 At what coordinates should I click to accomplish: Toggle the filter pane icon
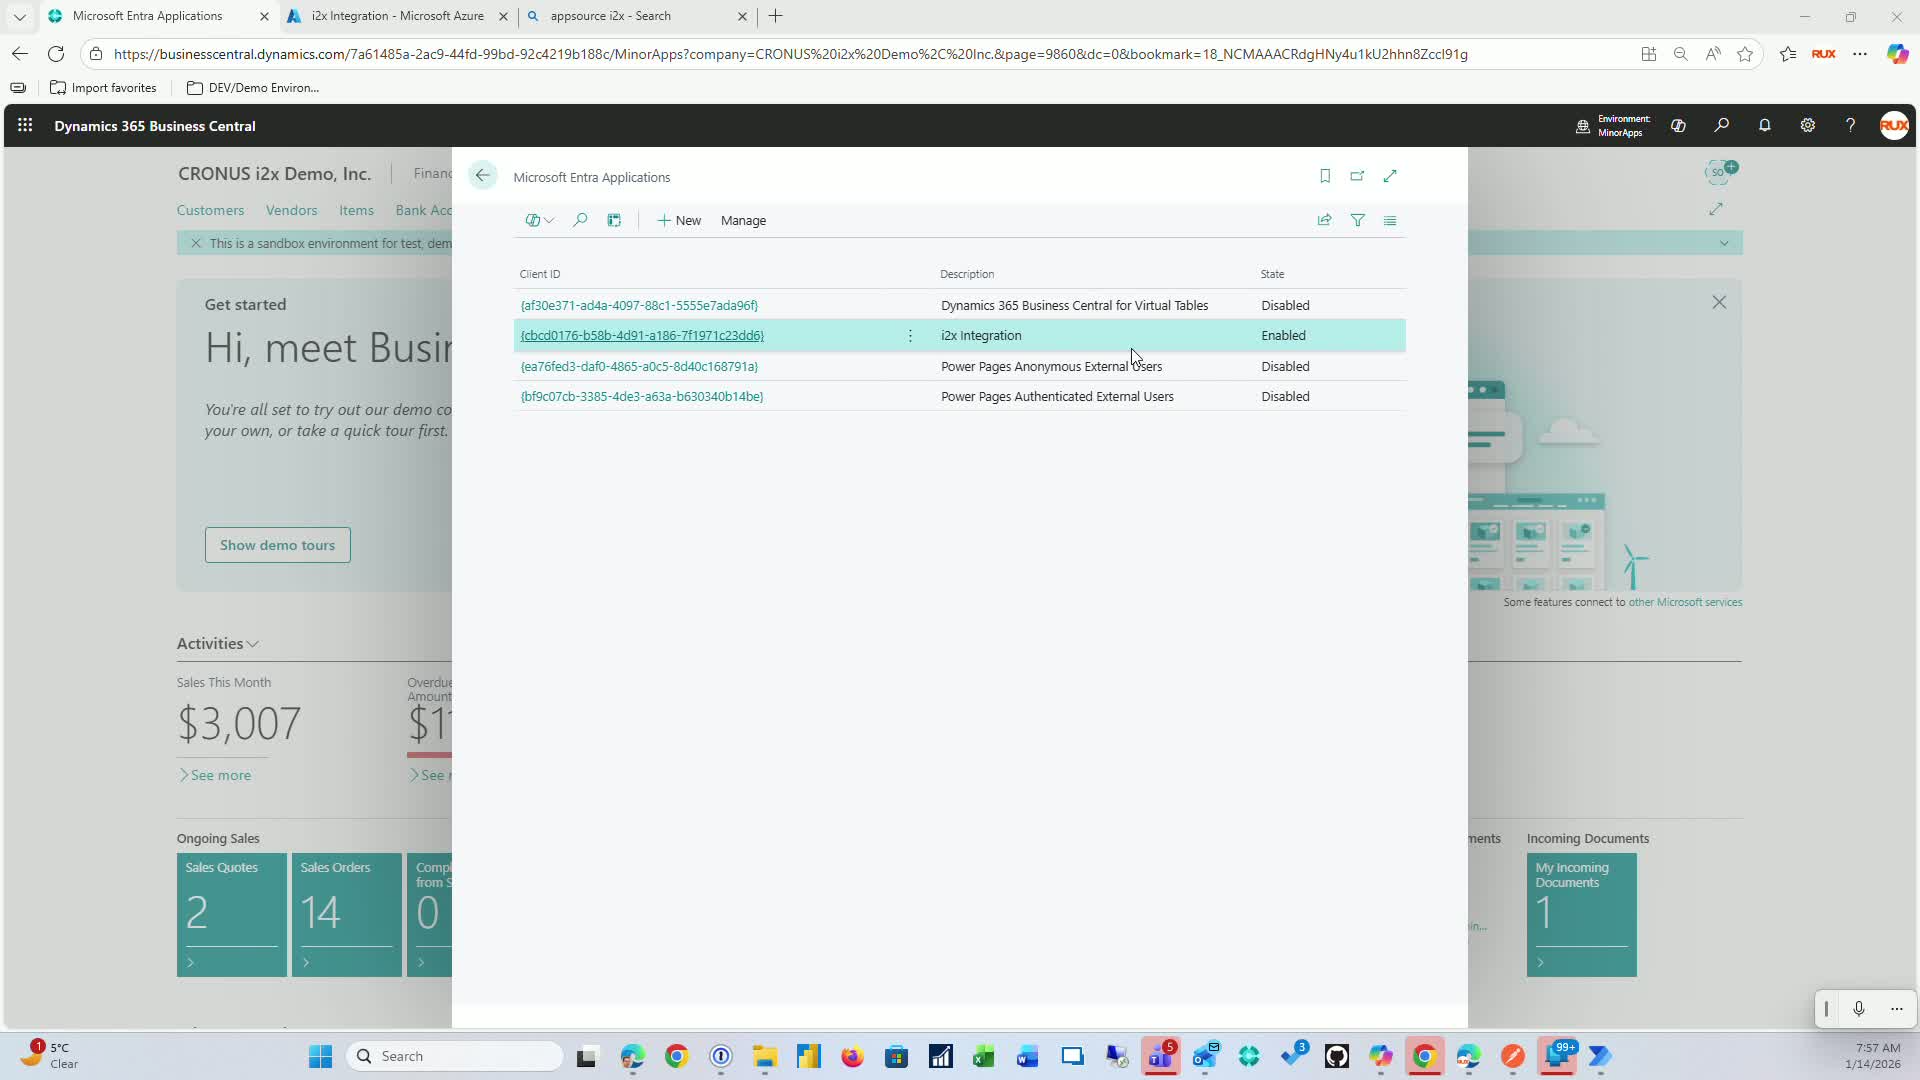pos(1357,220)
